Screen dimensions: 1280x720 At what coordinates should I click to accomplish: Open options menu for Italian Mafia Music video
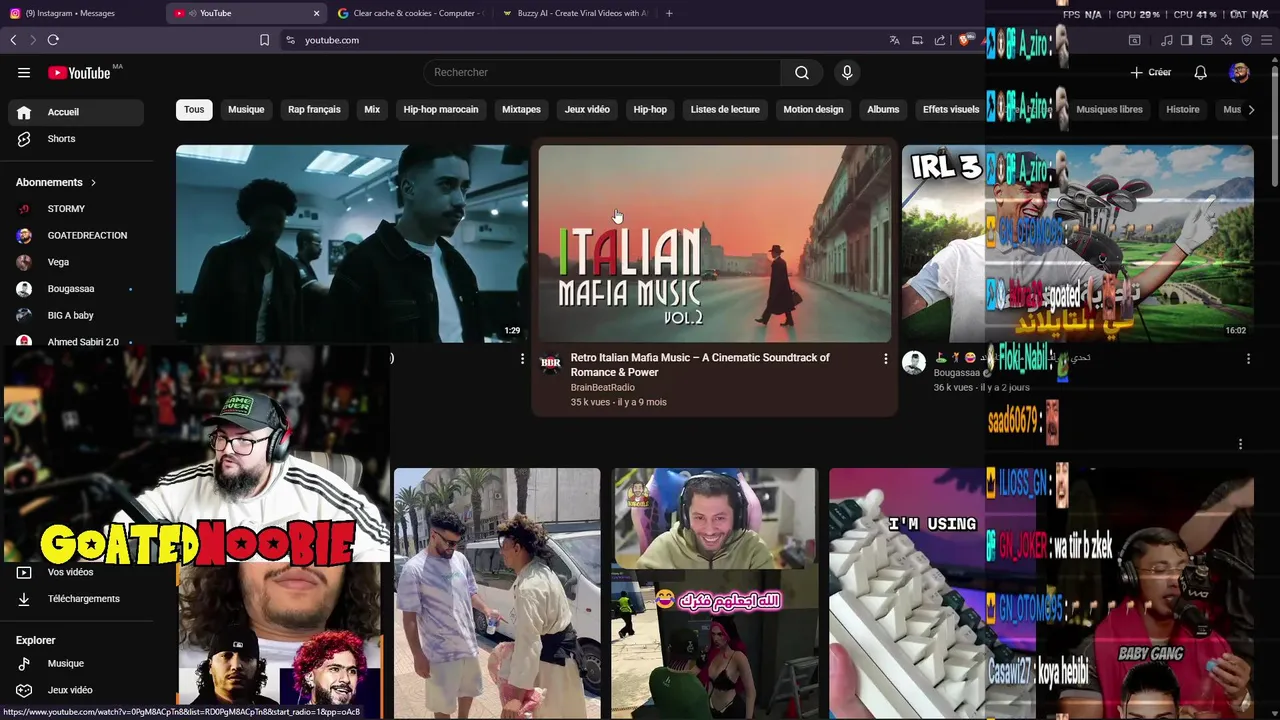click(885, 358)
